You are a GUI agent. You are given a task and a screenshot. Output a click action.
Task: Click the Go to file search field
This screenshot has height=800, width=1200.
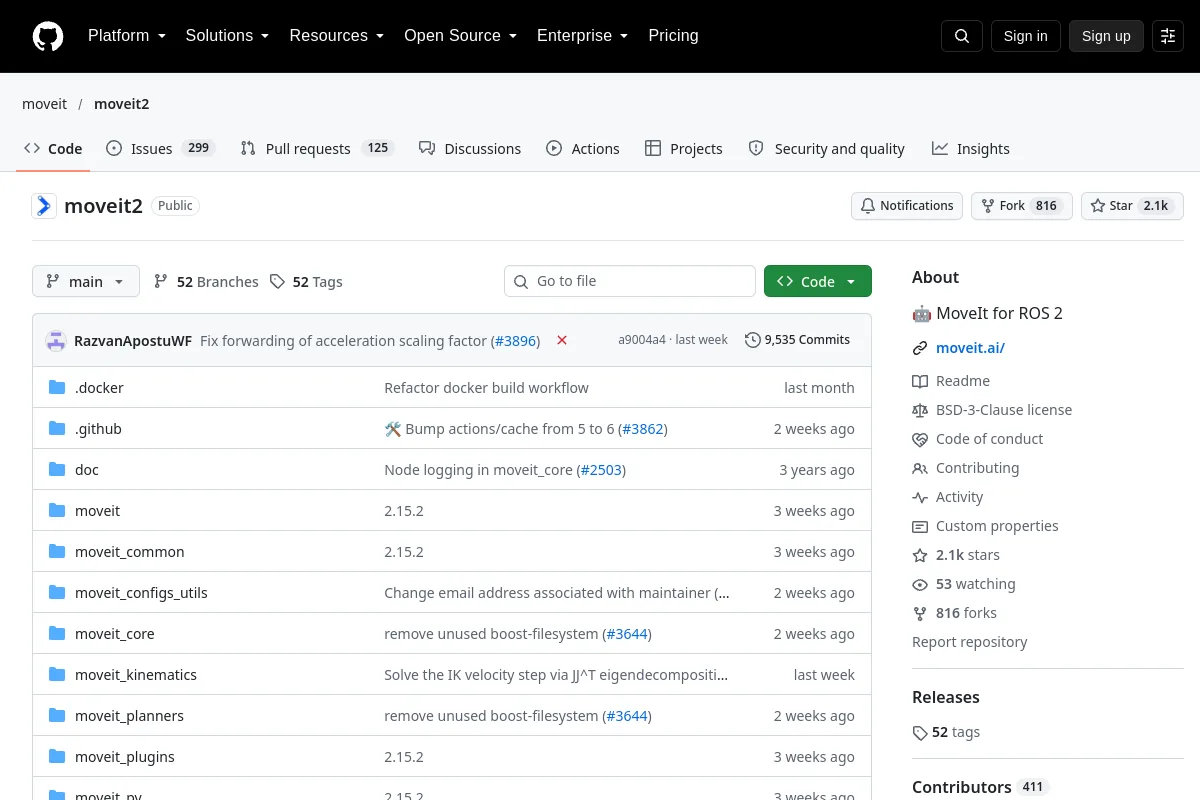[x=630, y=281]
